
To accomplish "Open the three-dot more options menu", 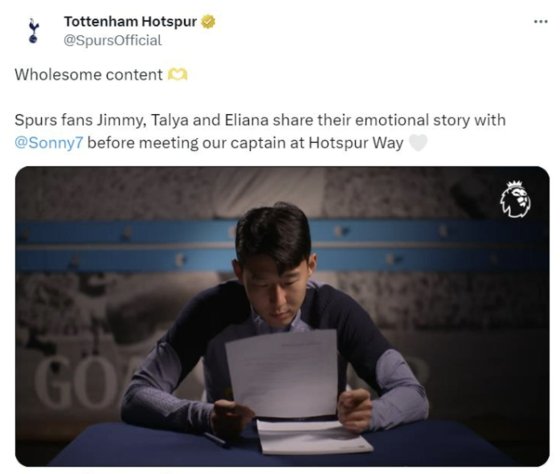I will tap(541, 22).
